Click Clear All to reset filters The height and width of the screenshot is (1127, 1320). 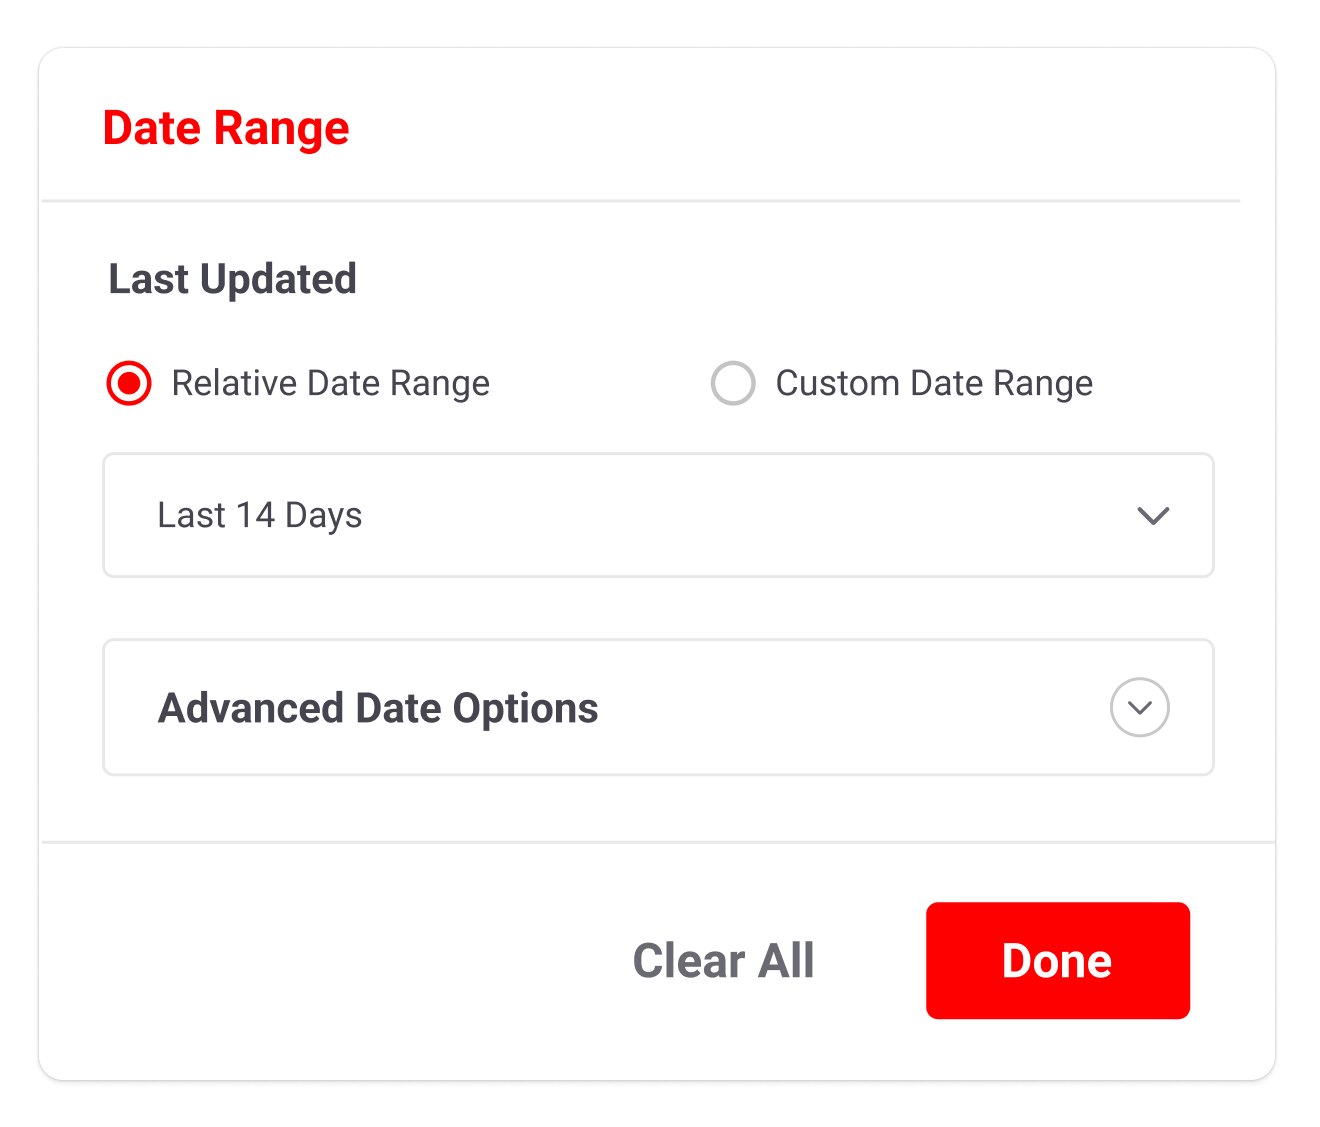(724, 961)
